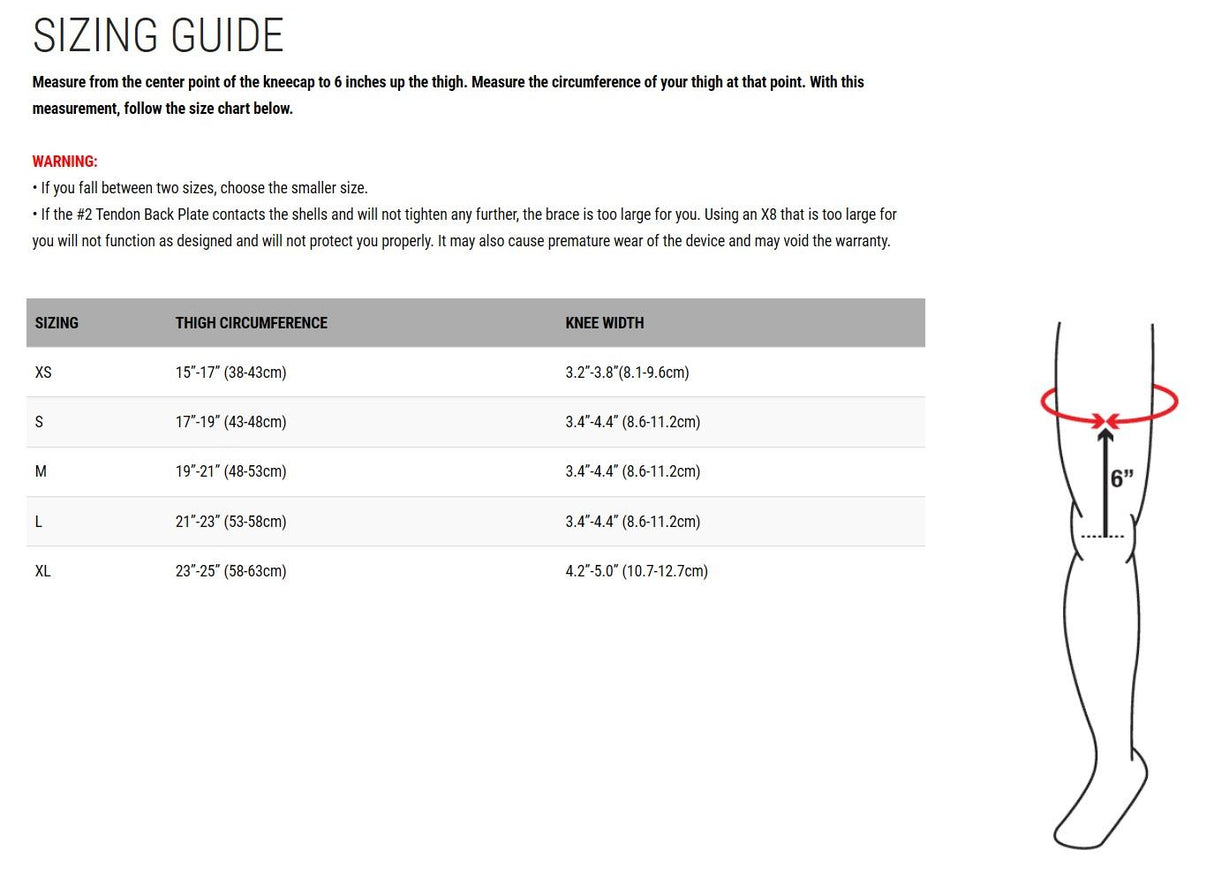Click the 4.2"-5.0" knee width value

click(x=636, y=571)
